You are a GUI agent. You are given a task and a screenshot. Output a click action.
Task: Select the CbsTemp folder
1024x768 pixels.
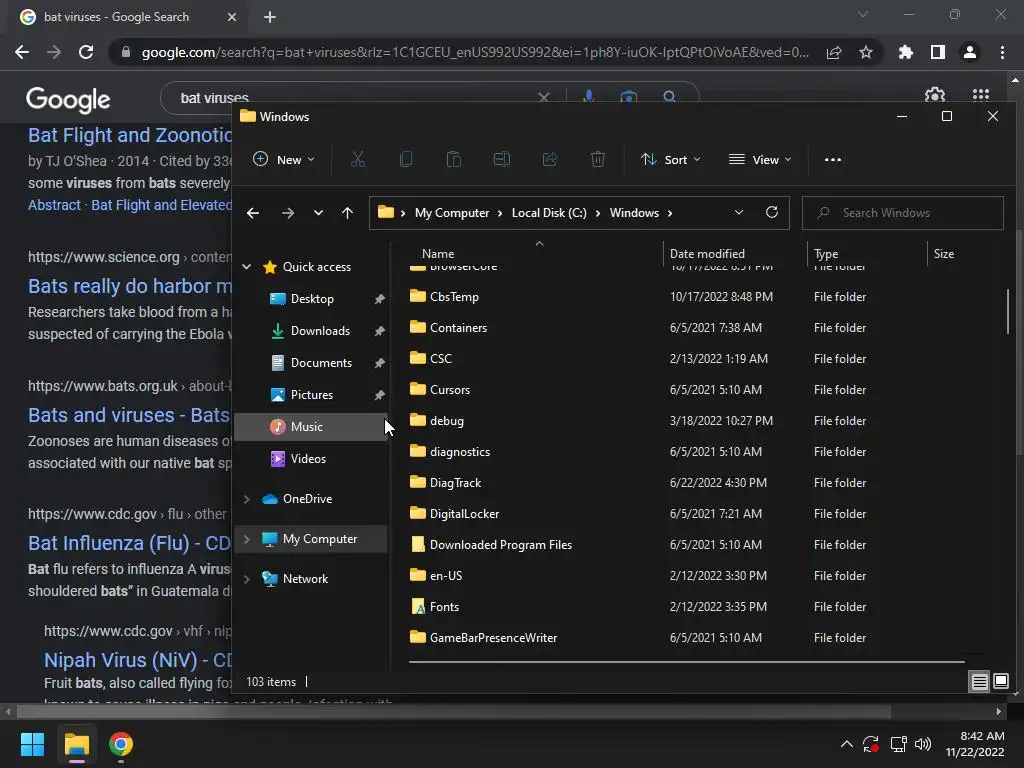[x=454, y=296]
